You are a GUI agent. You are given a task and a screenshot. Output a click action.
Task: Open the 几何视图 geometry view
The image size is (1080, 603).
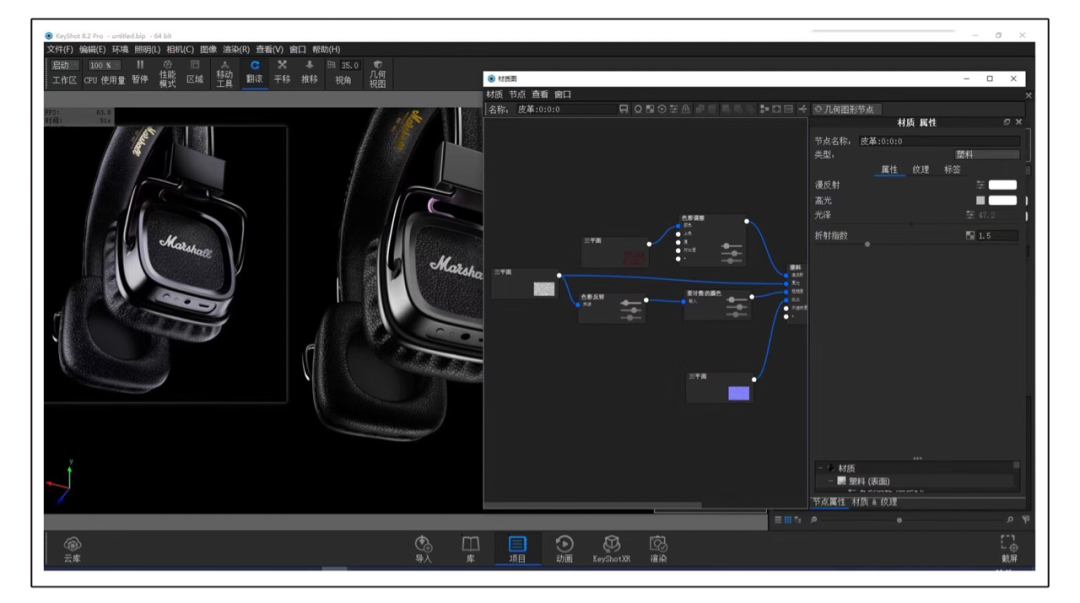[377, 74]
